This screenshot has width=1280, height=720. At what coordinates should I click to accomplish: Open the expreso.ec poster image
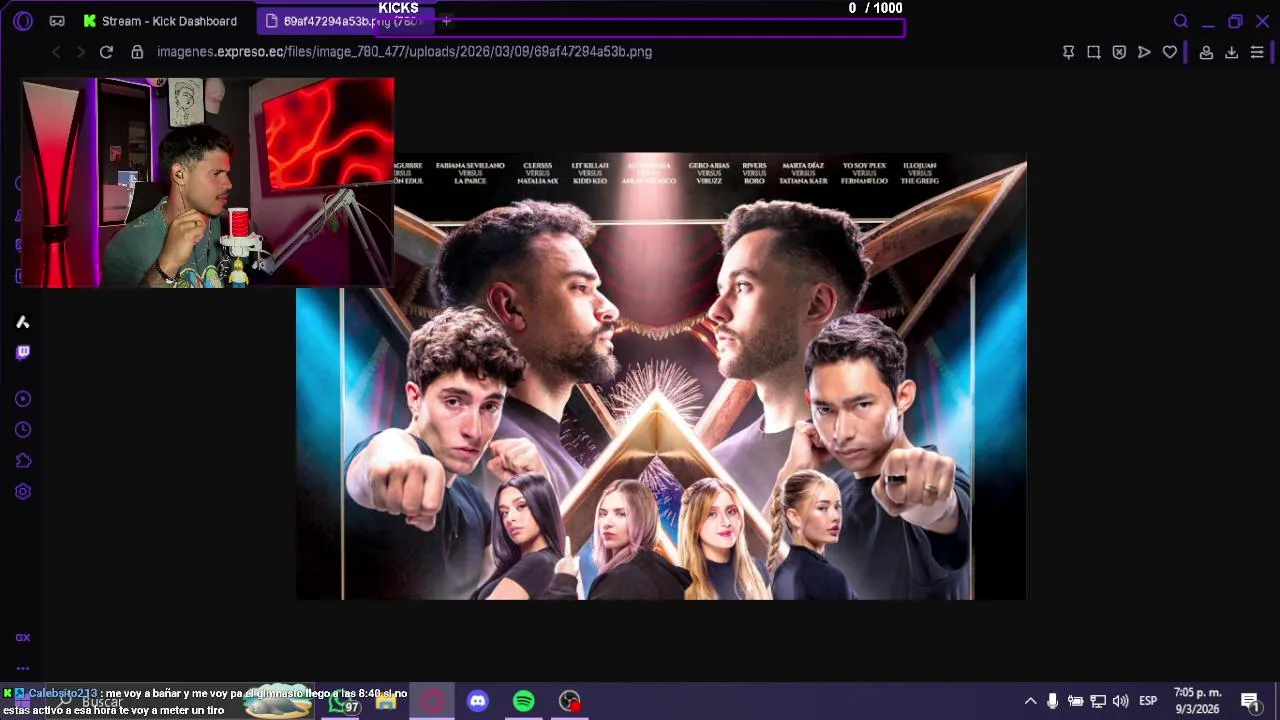click(660, 376)
